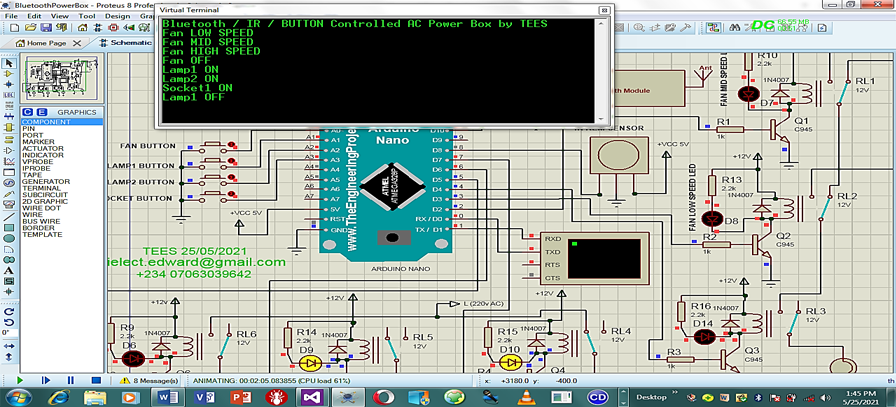Pause the running simulation
Image resolution: width=896 pixels, height=407 pixels.
pyautogui.click(x=70, y=380)
